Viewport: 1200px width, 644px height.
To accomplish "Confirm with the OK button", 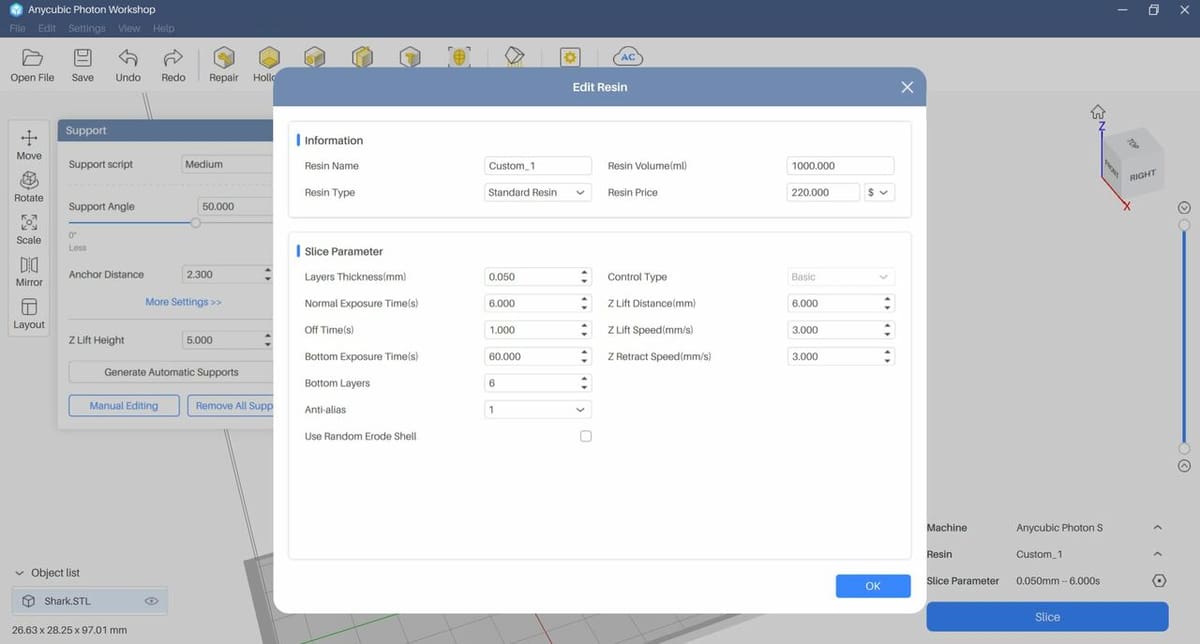I will (873, 586).
